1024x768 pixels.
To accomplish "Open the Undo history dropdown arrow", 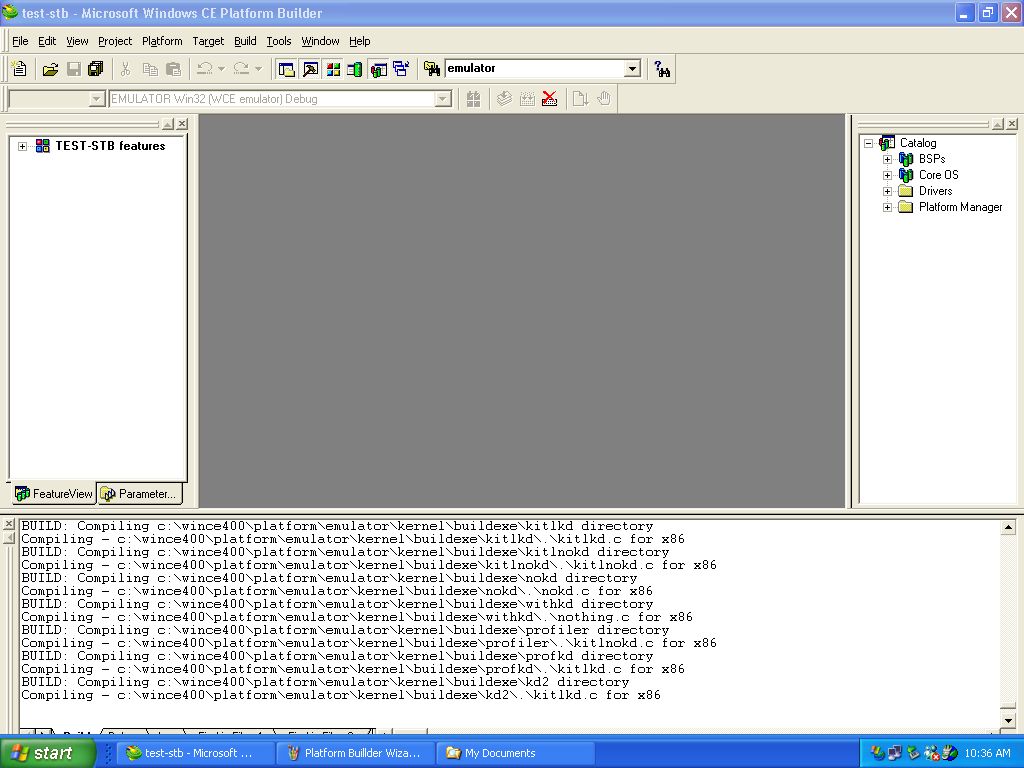I will click(221, 69).
